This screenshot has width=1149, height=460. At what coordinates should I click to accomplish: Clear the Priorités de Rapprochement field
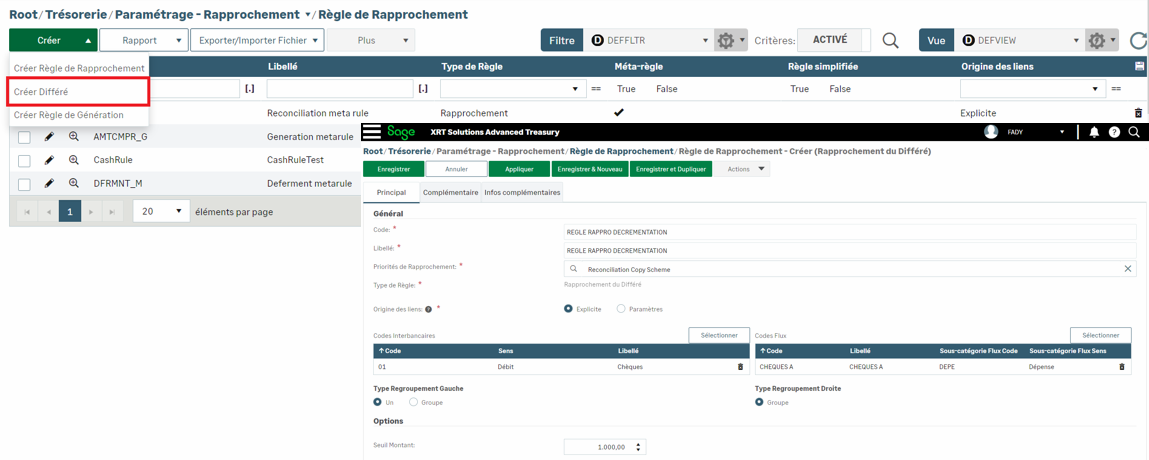pos(1127,269)
